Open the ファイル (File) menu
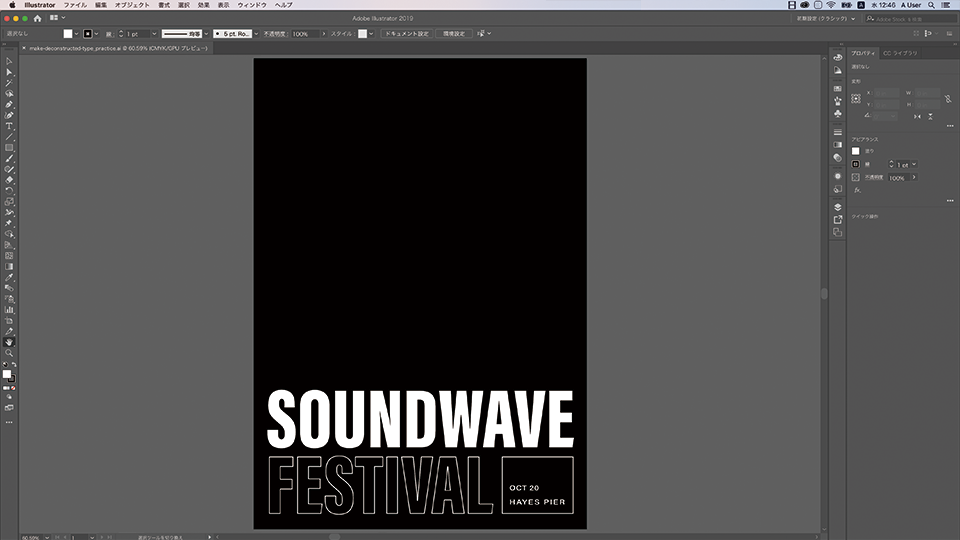960x540 pixels. [x=75, y=5]
